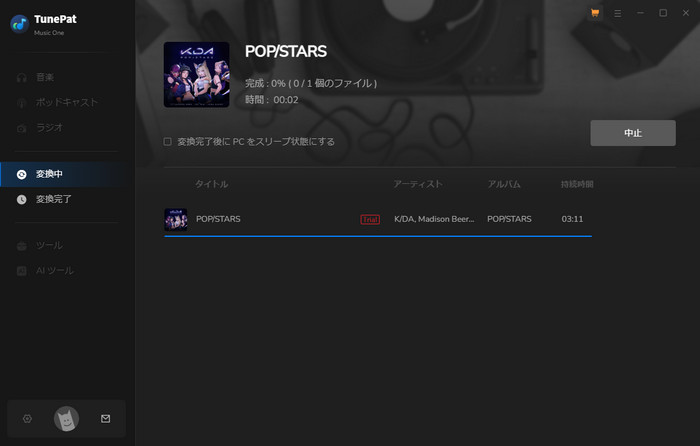The image size is (700, 446).
Task: Open ポッドキャスト podcast section
Action: click(x=67, y=103)
